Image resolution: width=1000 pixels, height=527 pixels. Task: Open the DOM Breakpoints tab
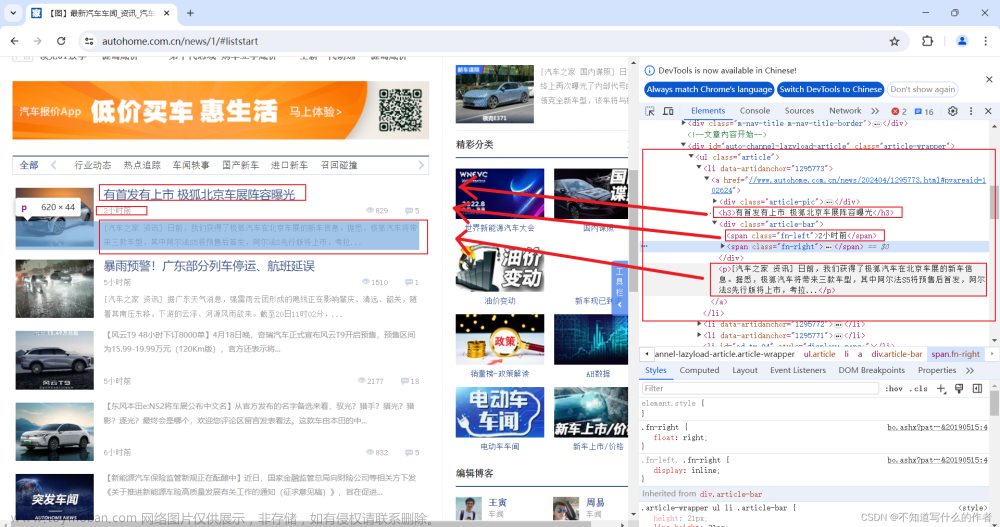(x=871, y=370)
